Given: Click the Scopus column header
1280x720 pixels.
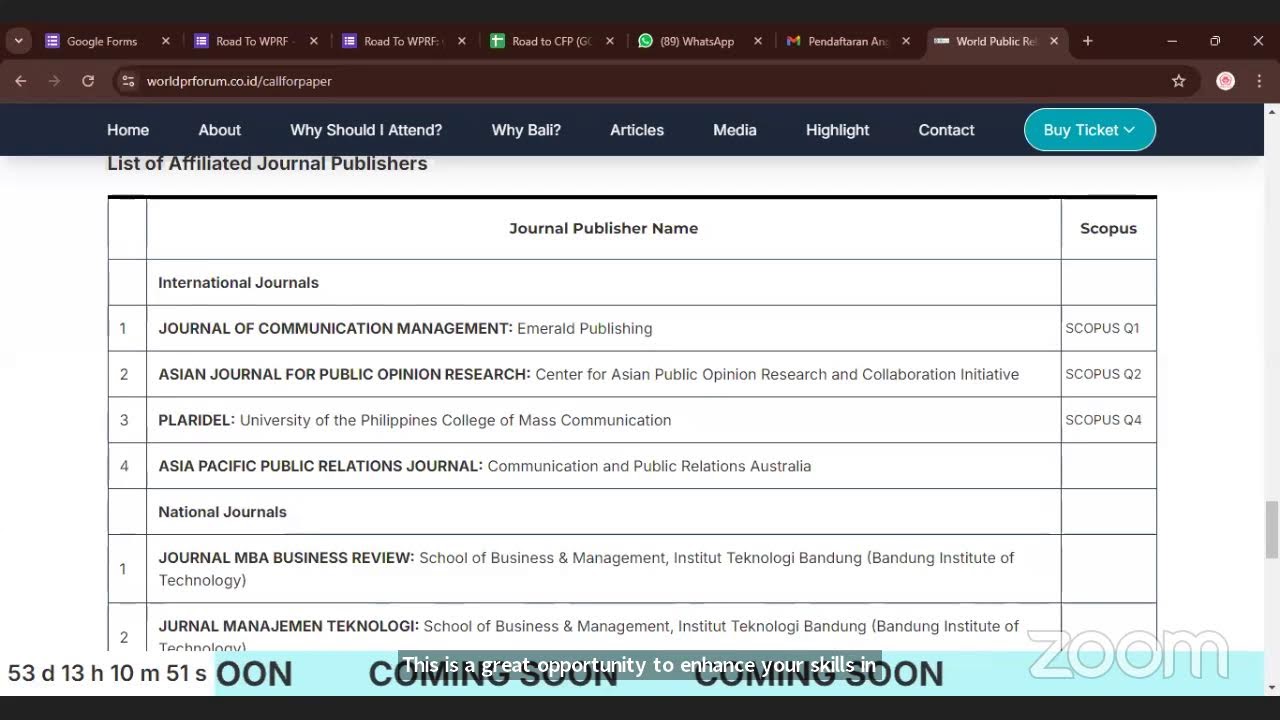Looking at the screenshot, I should click(x=1108, y=228).
